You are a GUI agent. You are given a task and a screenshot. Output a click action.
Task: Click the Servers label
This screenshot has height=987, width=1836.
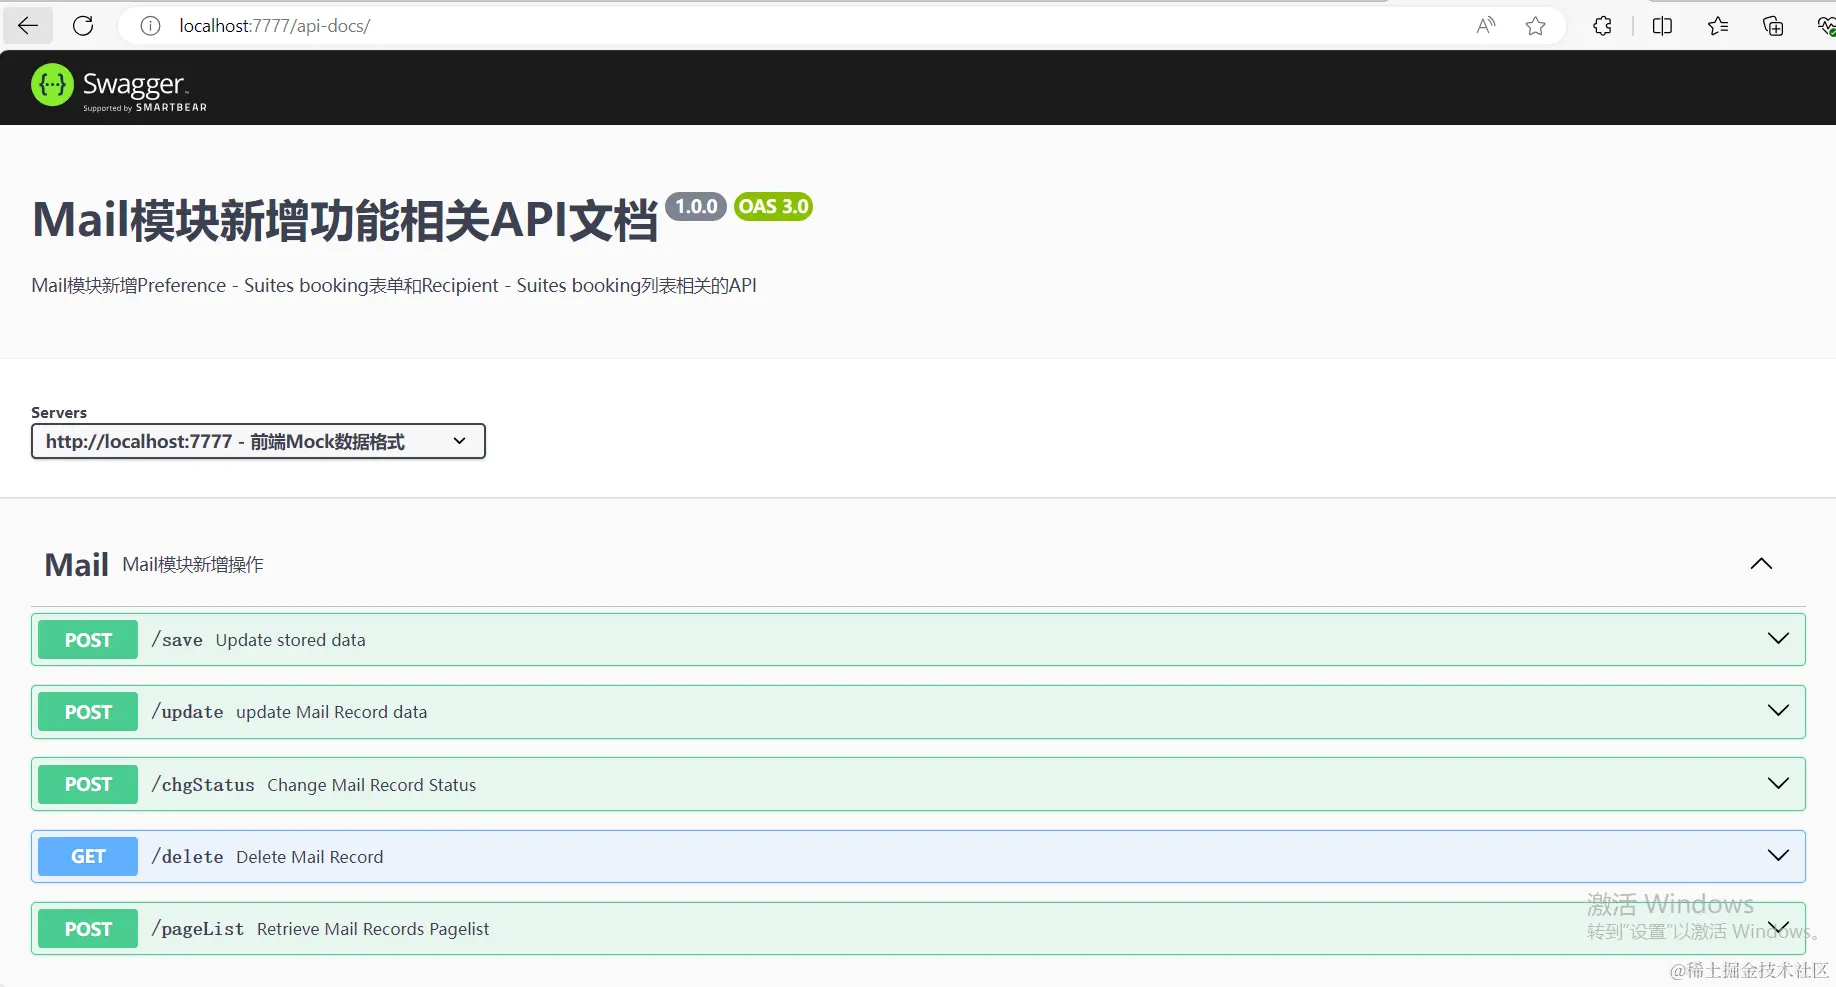[59, 412]
